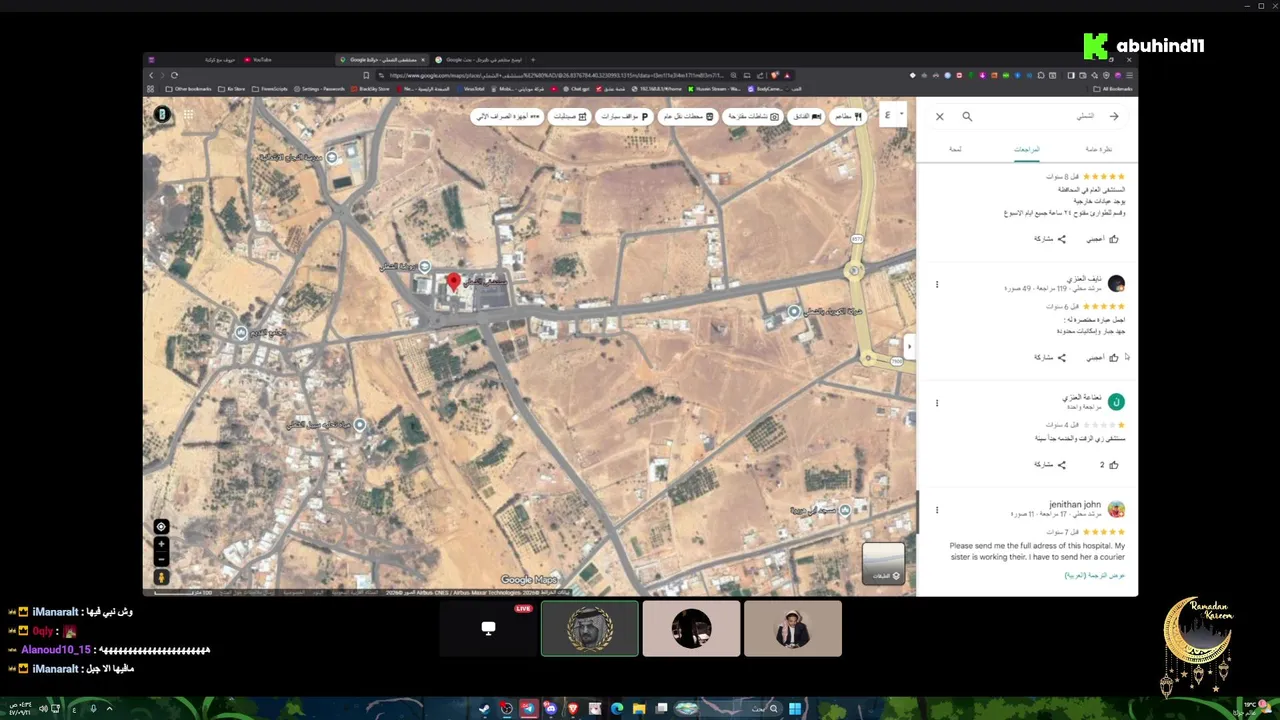The width and height of the screenshot is (1280, 720).
Task: Switch to the Overview (نظرة عامة) tab
Action: click(x=1099, y=149)
